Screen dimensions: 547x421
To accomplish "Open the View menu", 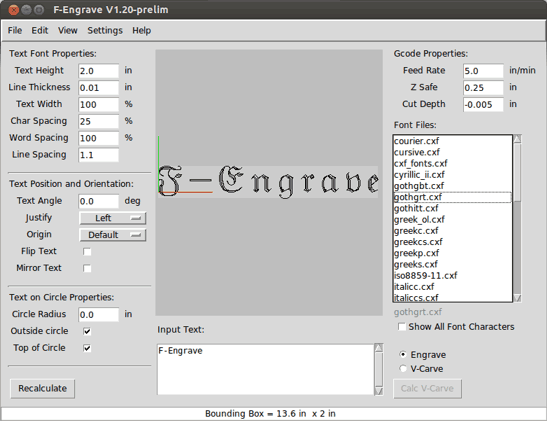I will coord(68,31).
